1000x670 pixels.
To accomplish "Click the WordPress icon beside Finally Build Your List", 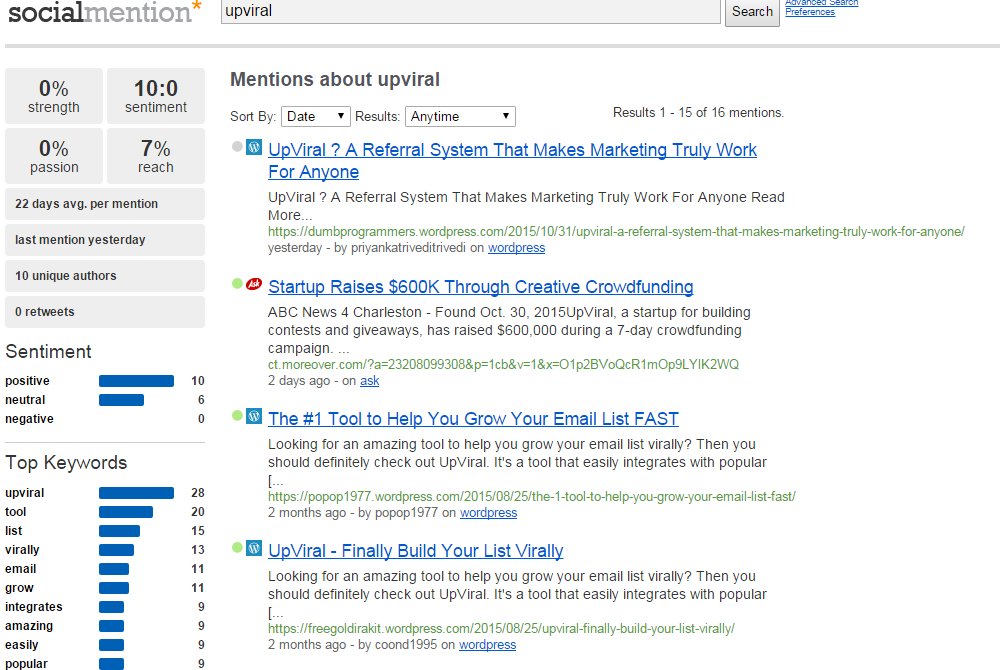I will 254,548.
